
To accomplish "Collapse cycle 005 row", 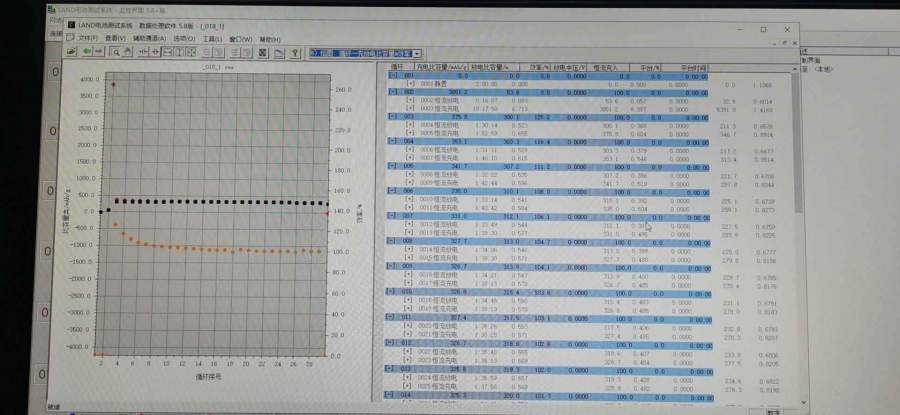I will (x=393, y=167).
